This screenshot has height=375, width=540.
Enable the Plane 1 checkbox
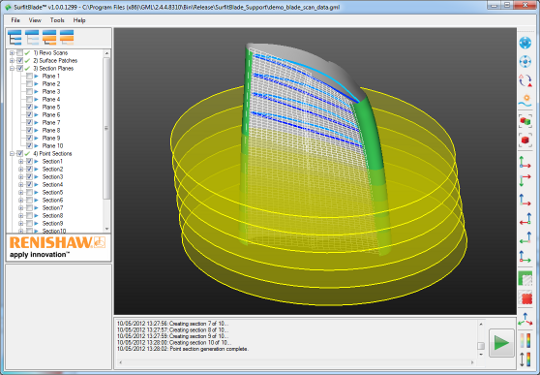pyautogui.click(x=29, y=76)
